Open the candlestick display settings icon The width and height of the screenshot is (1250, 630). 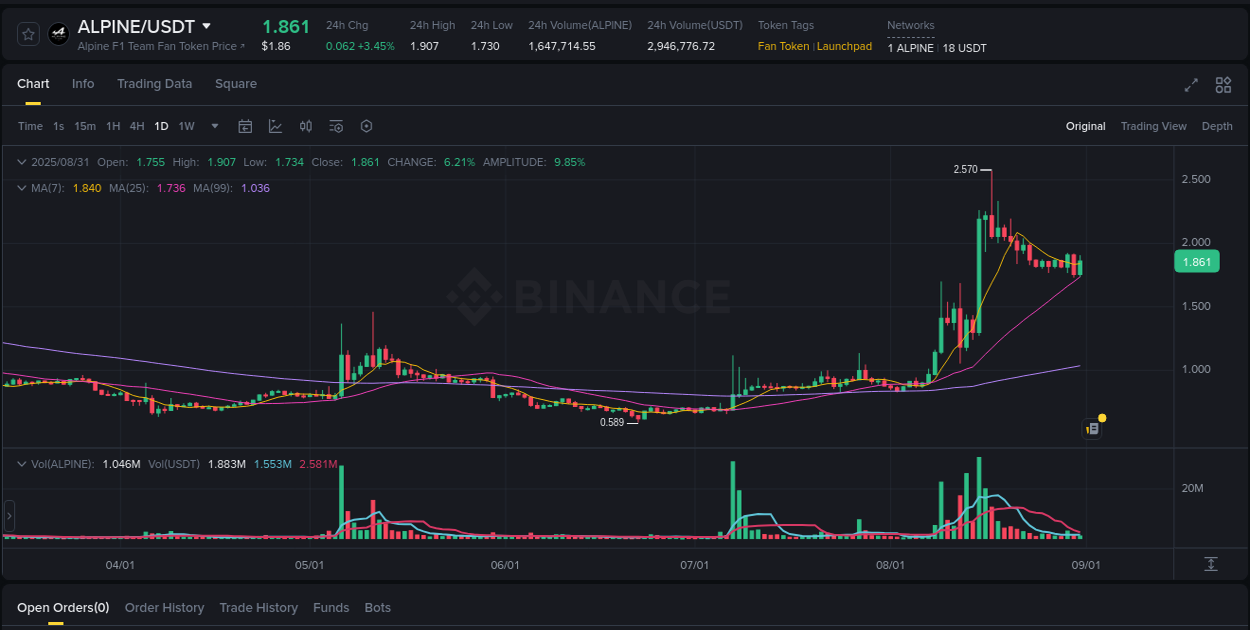point(306,126)
